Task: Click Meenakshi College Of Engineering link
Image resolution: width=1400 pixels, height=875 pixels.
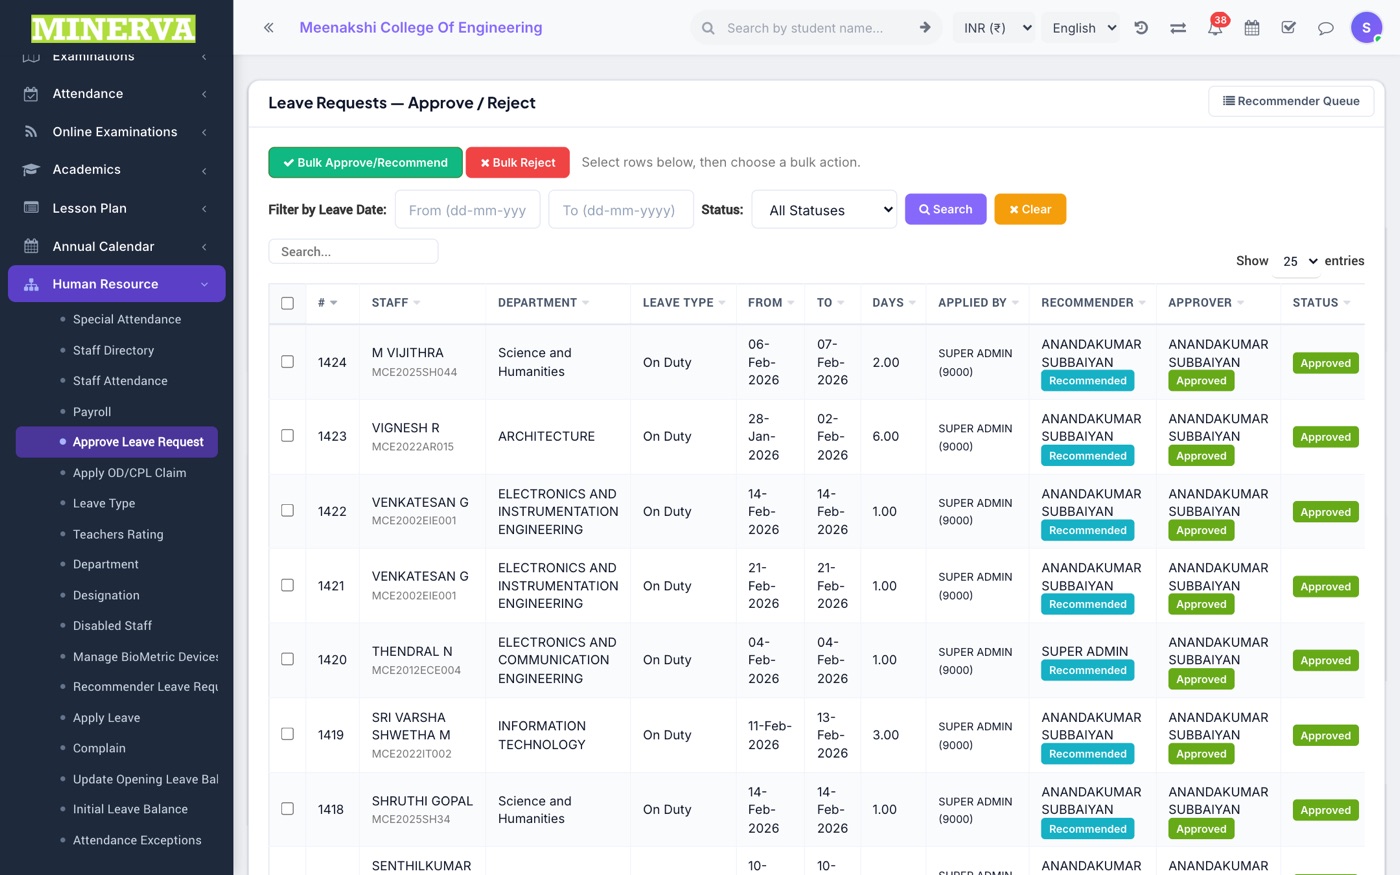Action: click(421, 28)
